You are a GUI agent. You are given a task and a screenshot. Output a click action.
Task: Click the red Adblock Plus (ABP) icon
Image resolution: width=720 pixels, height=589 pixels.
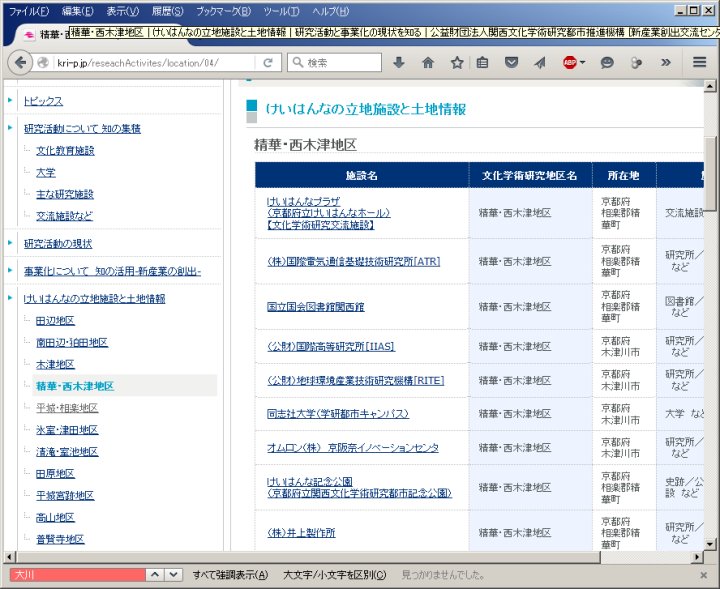click(570, 62)
